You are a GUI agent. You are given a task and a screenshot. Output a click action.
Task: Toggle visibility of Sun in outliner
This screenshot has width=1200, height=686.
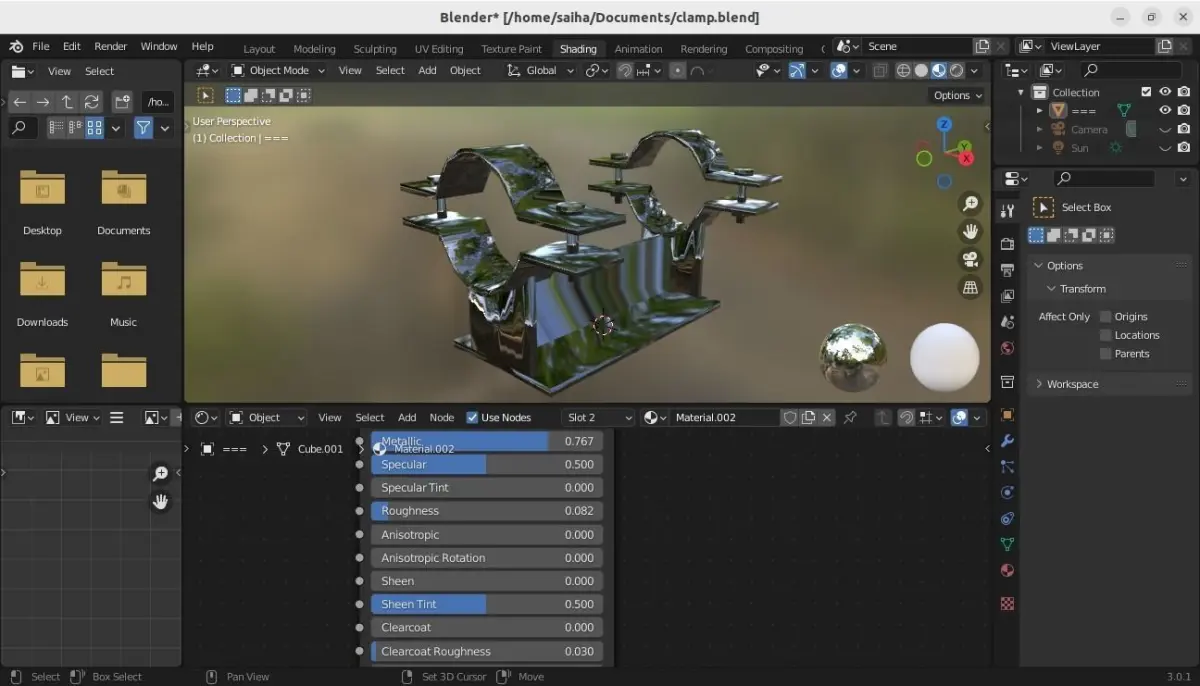[x=1165, y=148]
